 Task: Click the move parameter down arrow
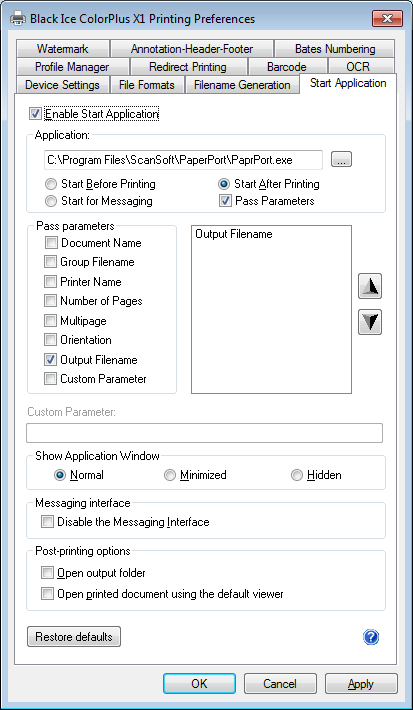tap(370, 322)
